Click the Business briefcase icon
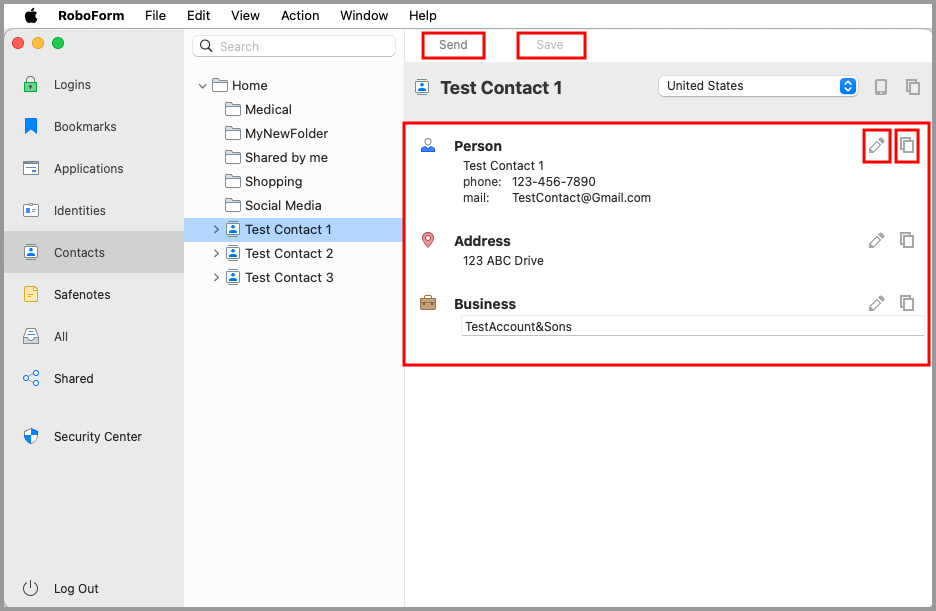 [x=428, y=303]
